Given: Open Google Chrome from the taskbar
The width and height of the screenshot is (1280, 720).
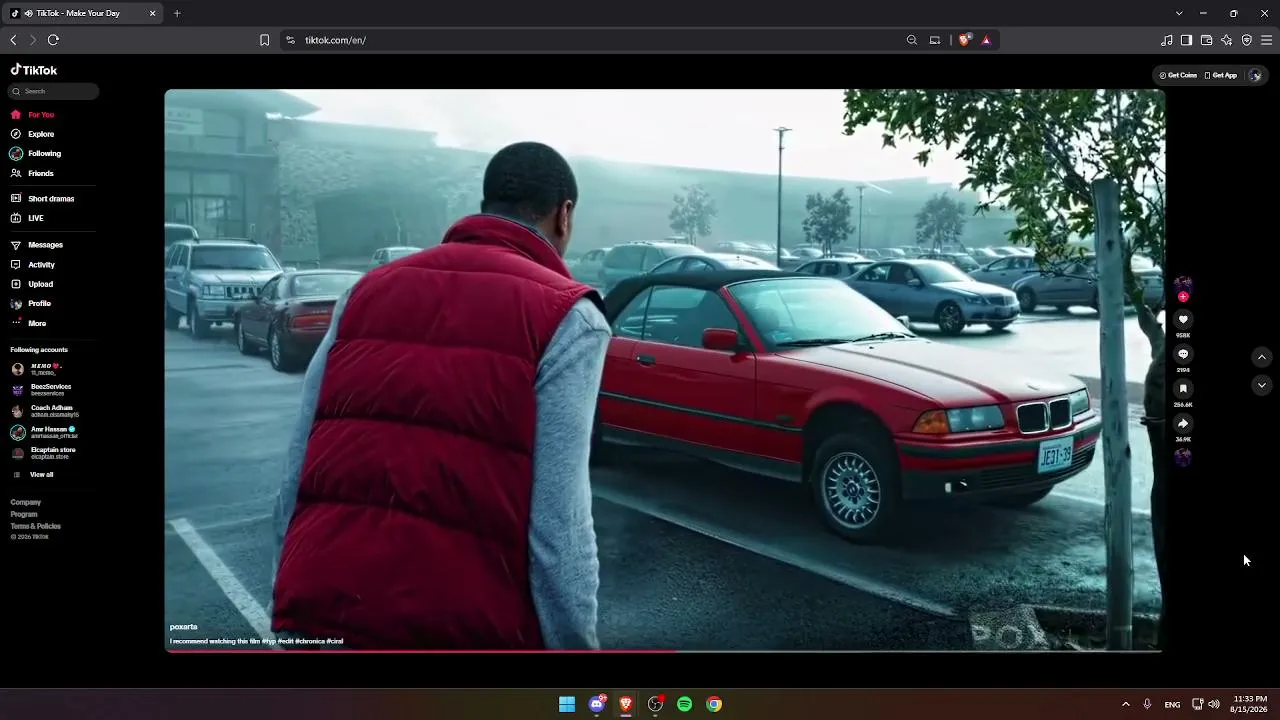Looking at the screenshot, I should coord(714,704).
